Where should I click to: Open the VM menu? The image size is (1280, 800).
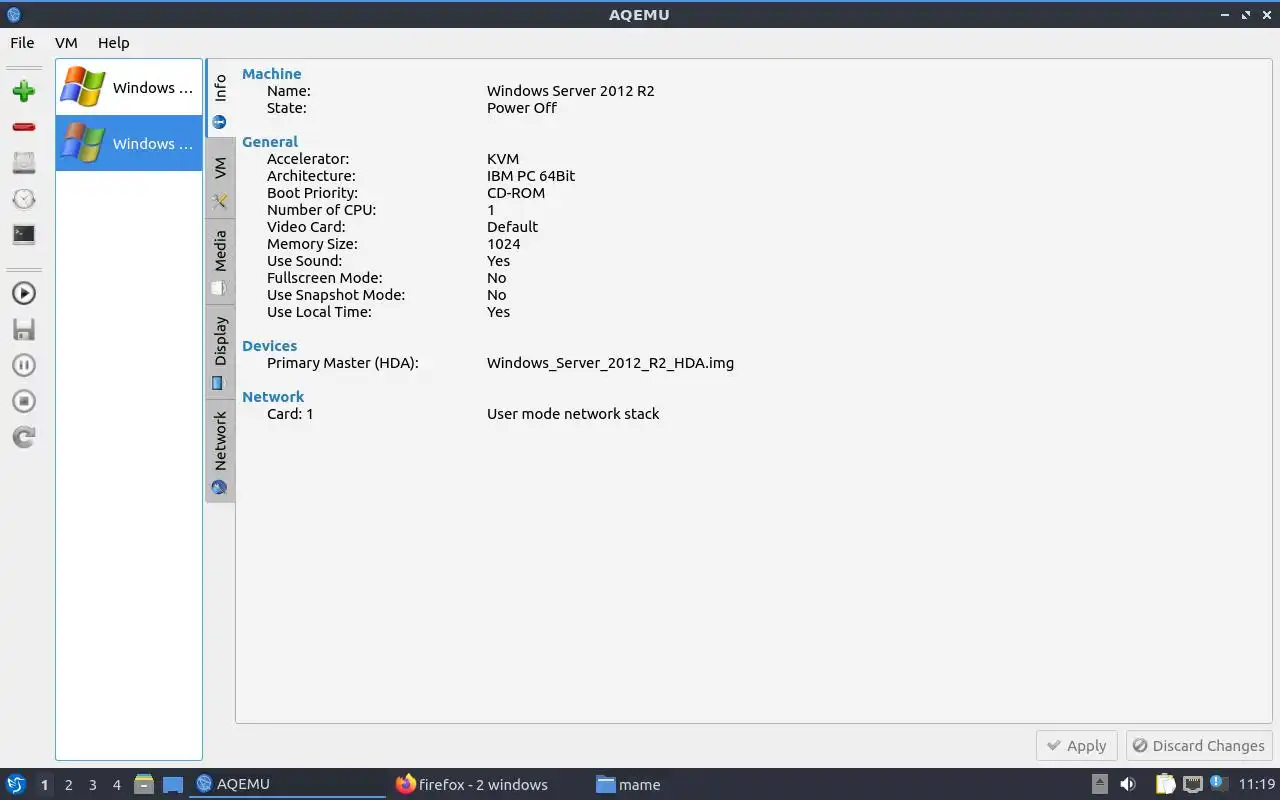point(66,43)
